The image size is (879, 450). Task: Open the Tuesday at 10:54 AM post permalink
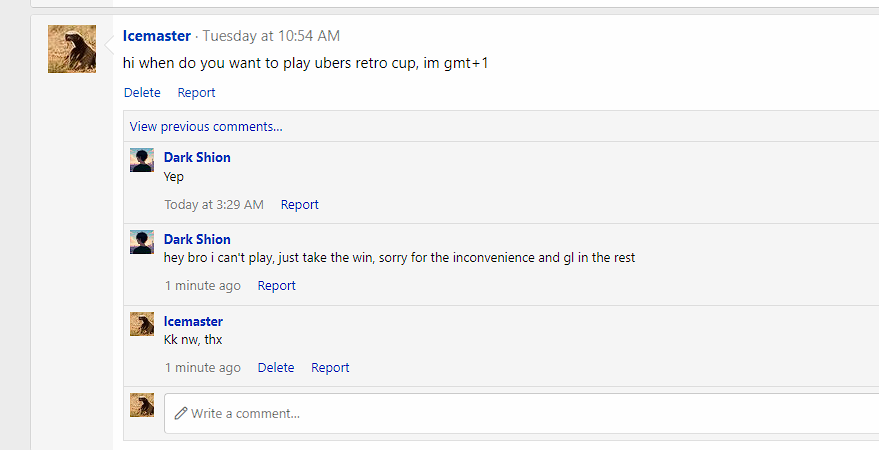pos(271,36)
